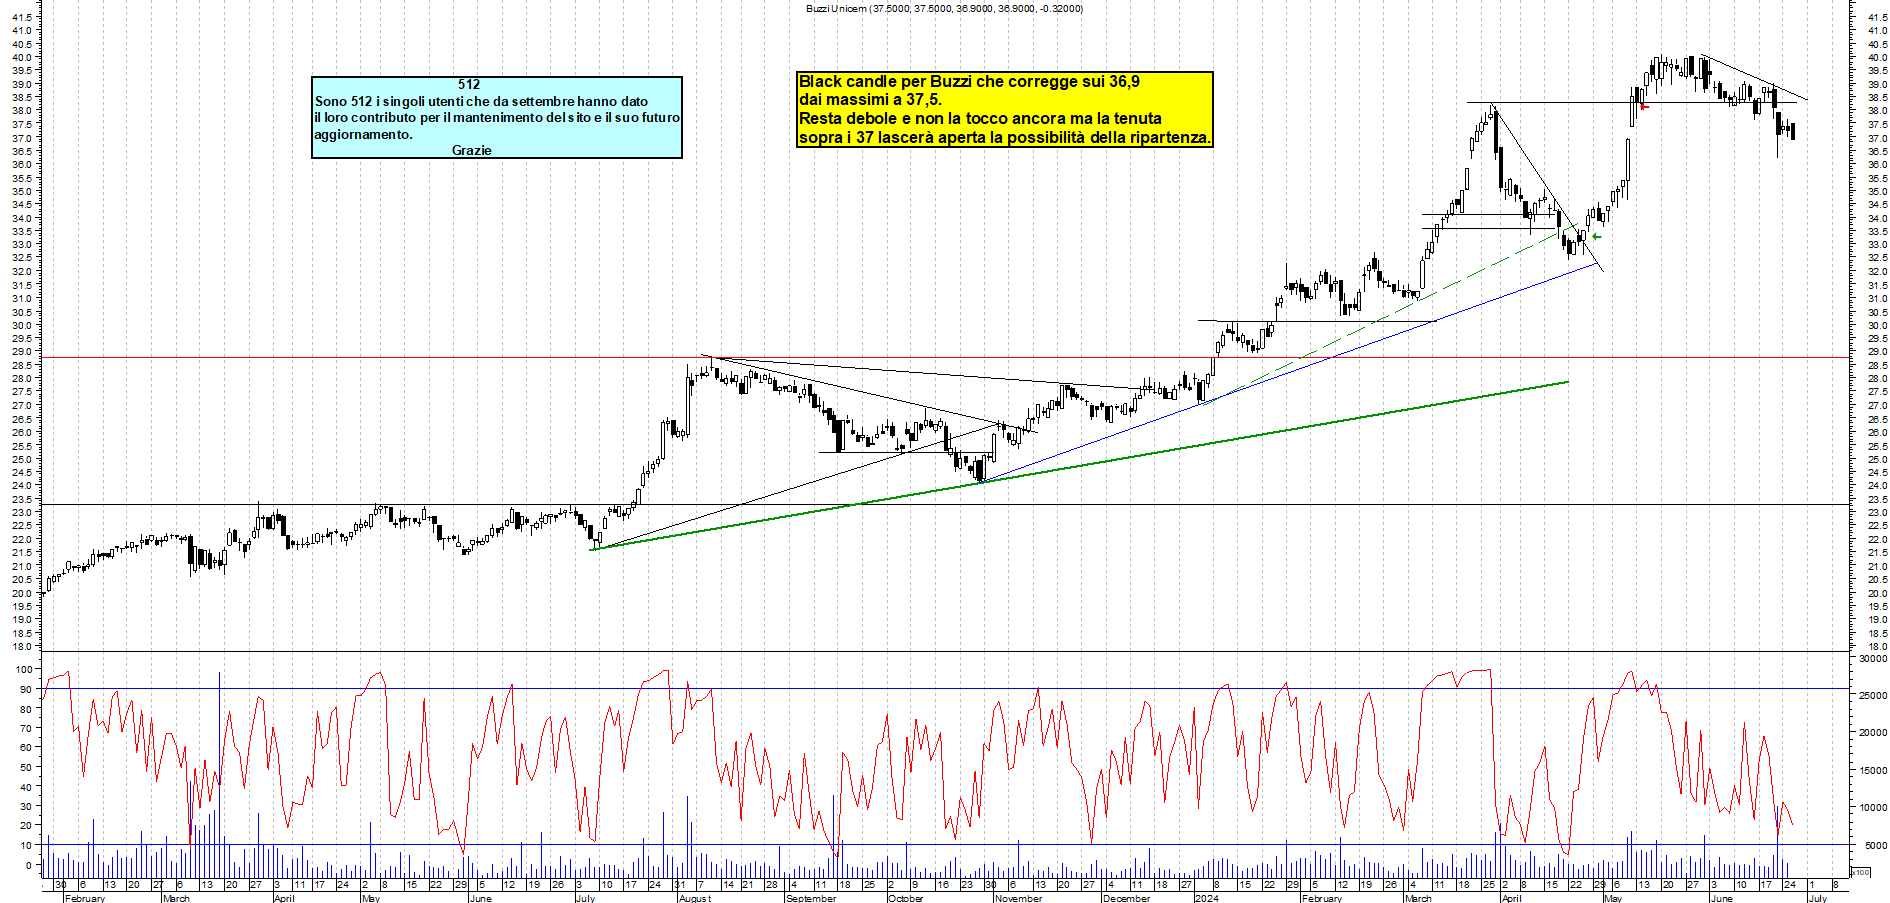Click 'sopra i 37 lascerà aperta' line

point(1004,138)
